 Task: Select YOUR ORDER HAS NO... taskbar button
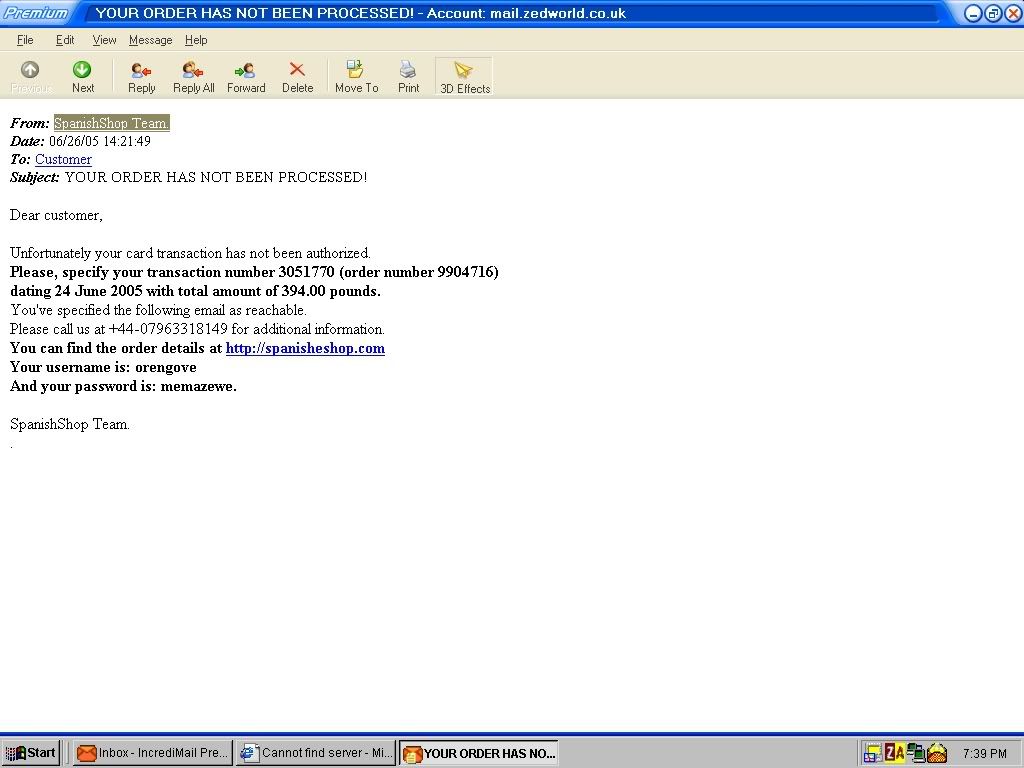[x=479, y=753]
